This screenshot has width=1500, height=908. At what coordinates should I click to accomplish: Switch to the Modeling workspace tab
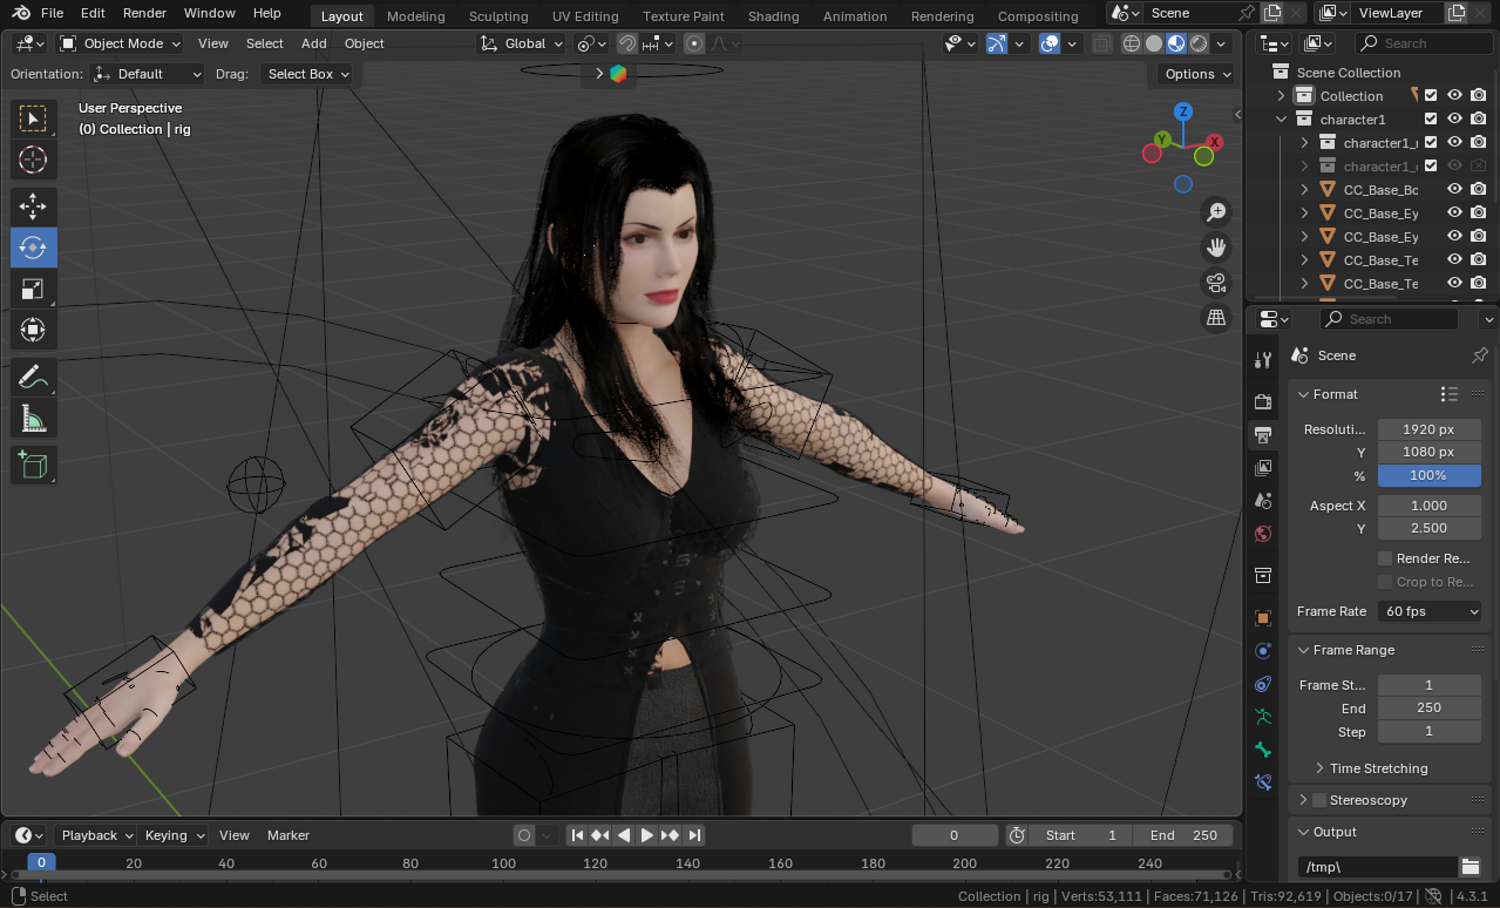416,16
